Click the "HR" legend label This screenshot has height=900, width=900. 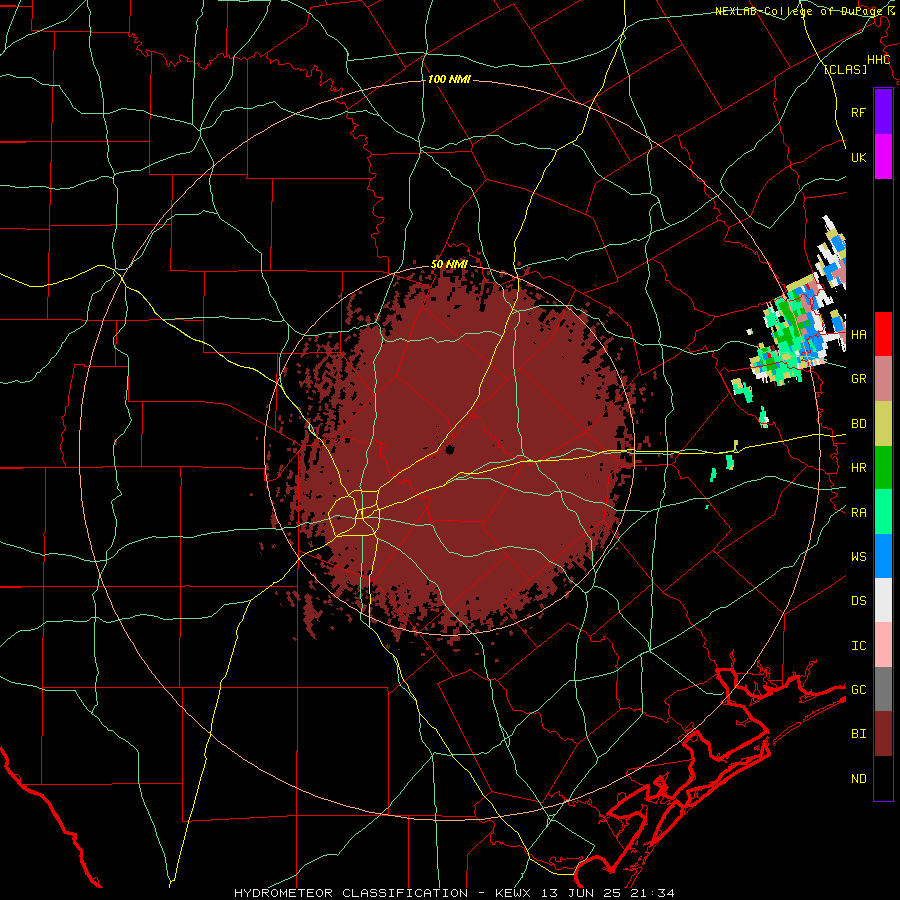coord(858,468)
